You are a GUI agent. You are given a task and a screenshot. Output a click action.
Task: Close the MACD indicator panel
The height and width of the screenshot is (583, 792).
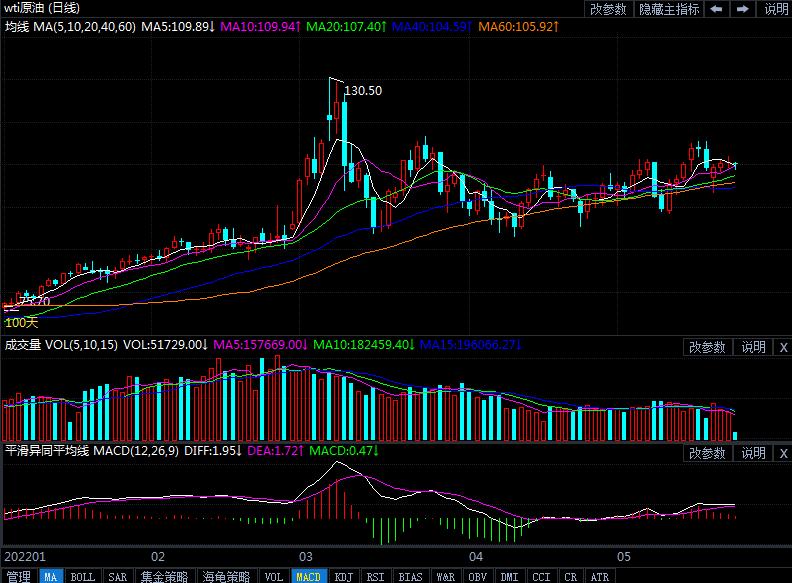pyautogui.click(x=783, y=454)
